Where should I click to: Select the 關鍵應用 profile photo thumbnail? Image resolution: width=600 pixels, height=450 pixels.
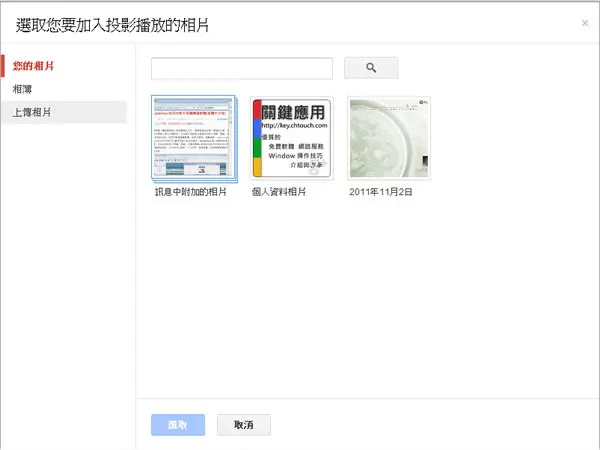(292, 138)
